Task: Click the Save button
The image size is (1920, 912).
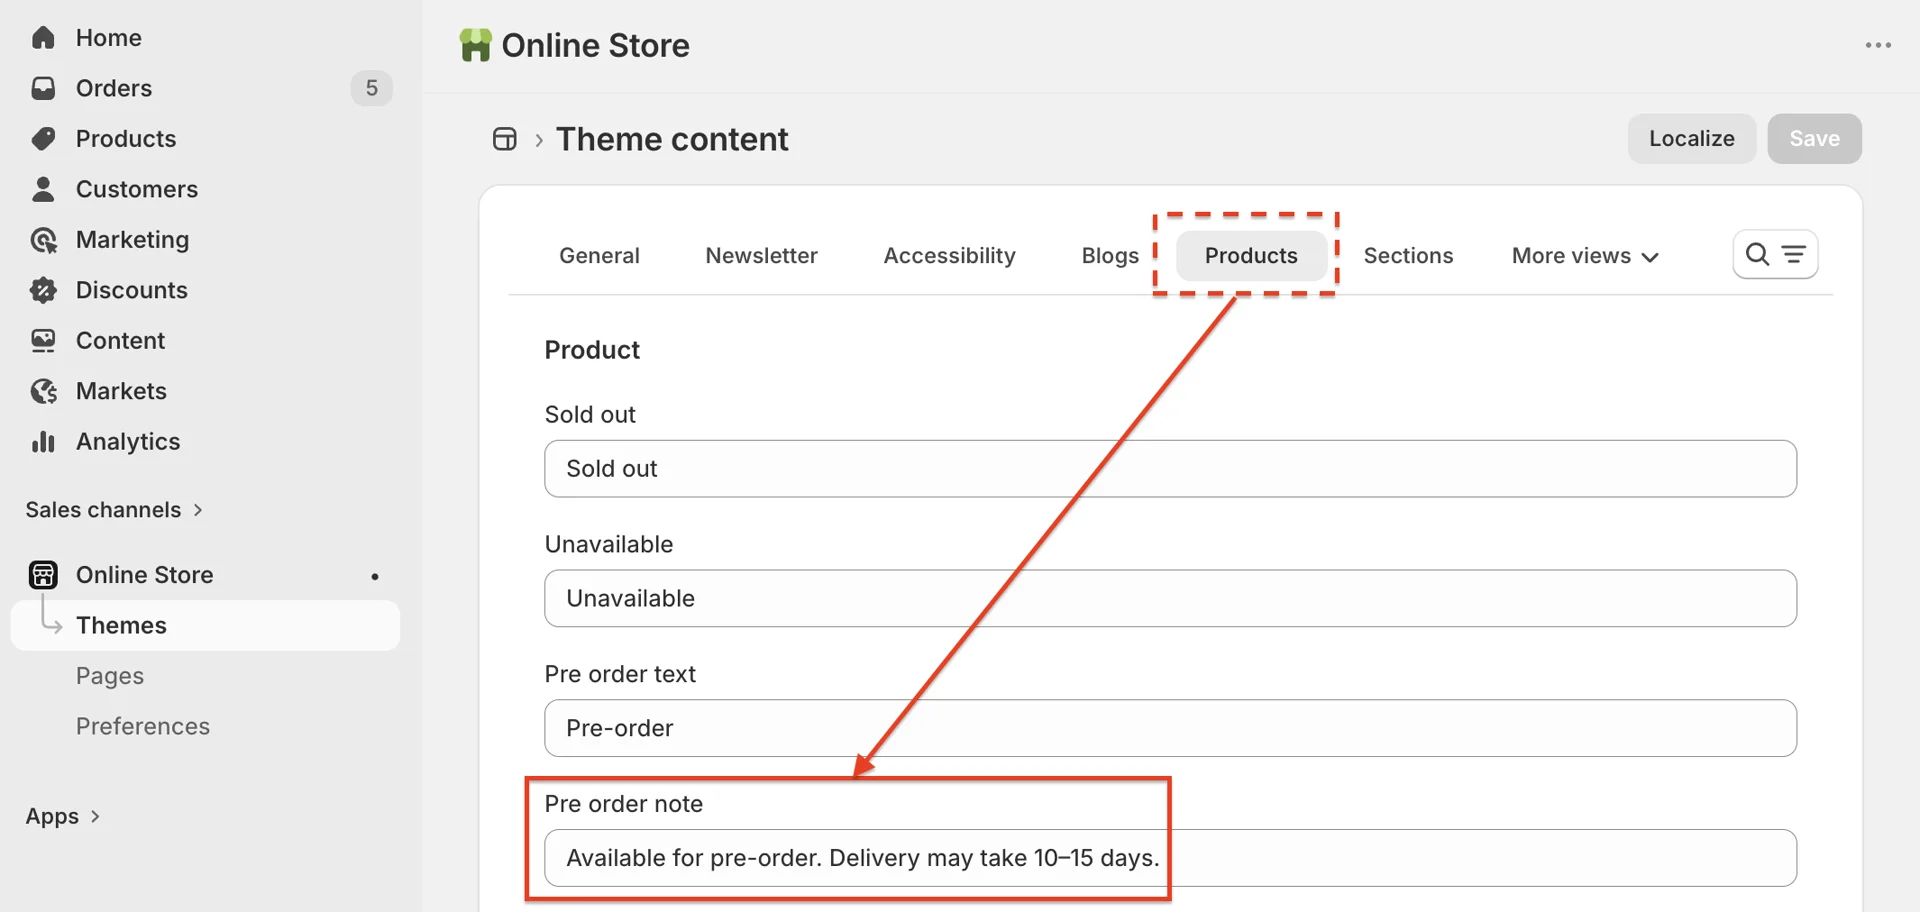Action: [1814, 139]
